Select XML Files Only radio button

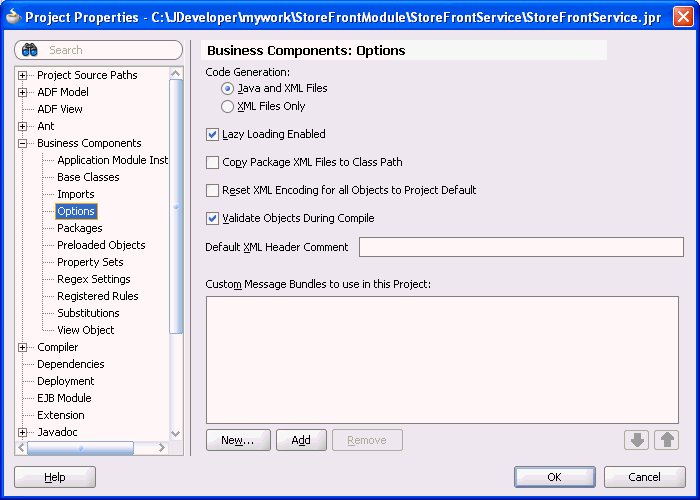pos(227,106)
